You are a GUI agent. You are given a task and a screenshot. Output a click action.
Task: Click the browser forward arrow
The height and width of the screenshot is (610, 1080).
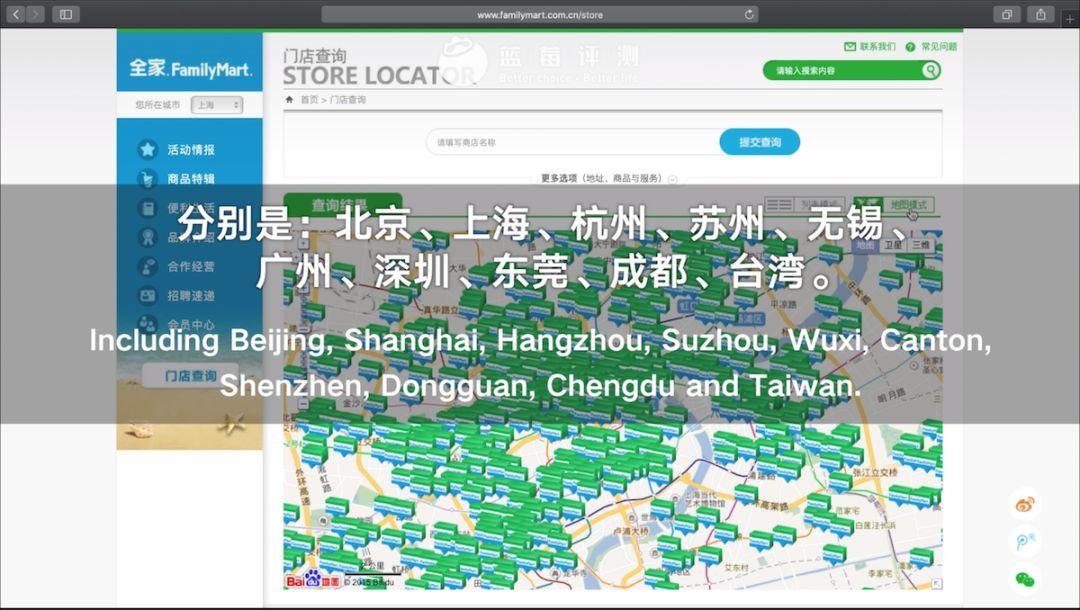(x=35, y=14)
